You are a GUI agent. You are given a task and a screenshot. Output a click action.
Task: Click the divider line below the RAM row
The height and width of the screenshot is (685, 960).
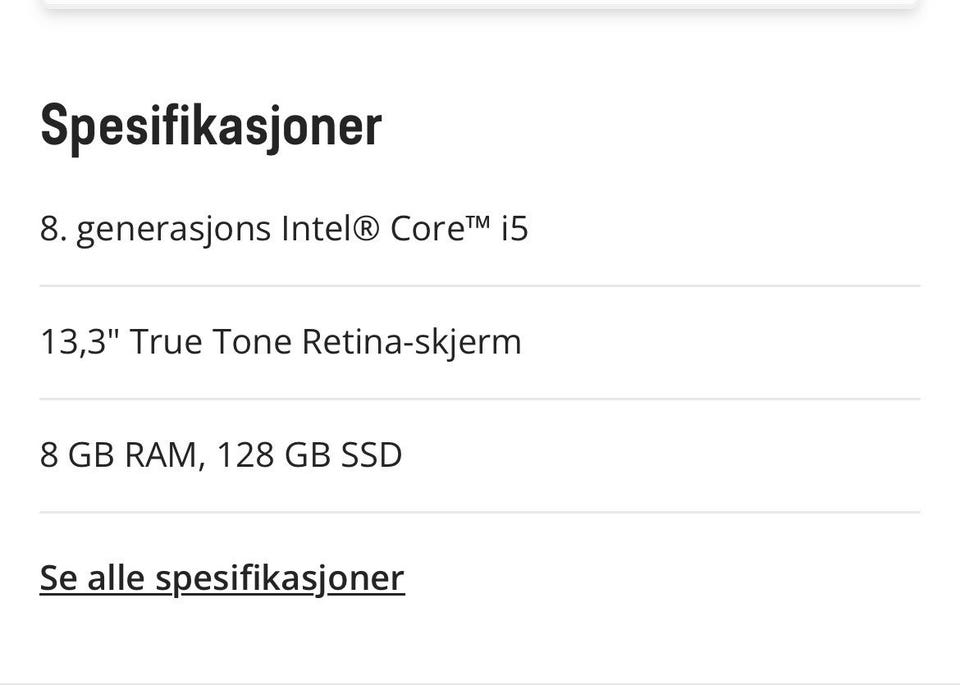(x=480, y=512)
